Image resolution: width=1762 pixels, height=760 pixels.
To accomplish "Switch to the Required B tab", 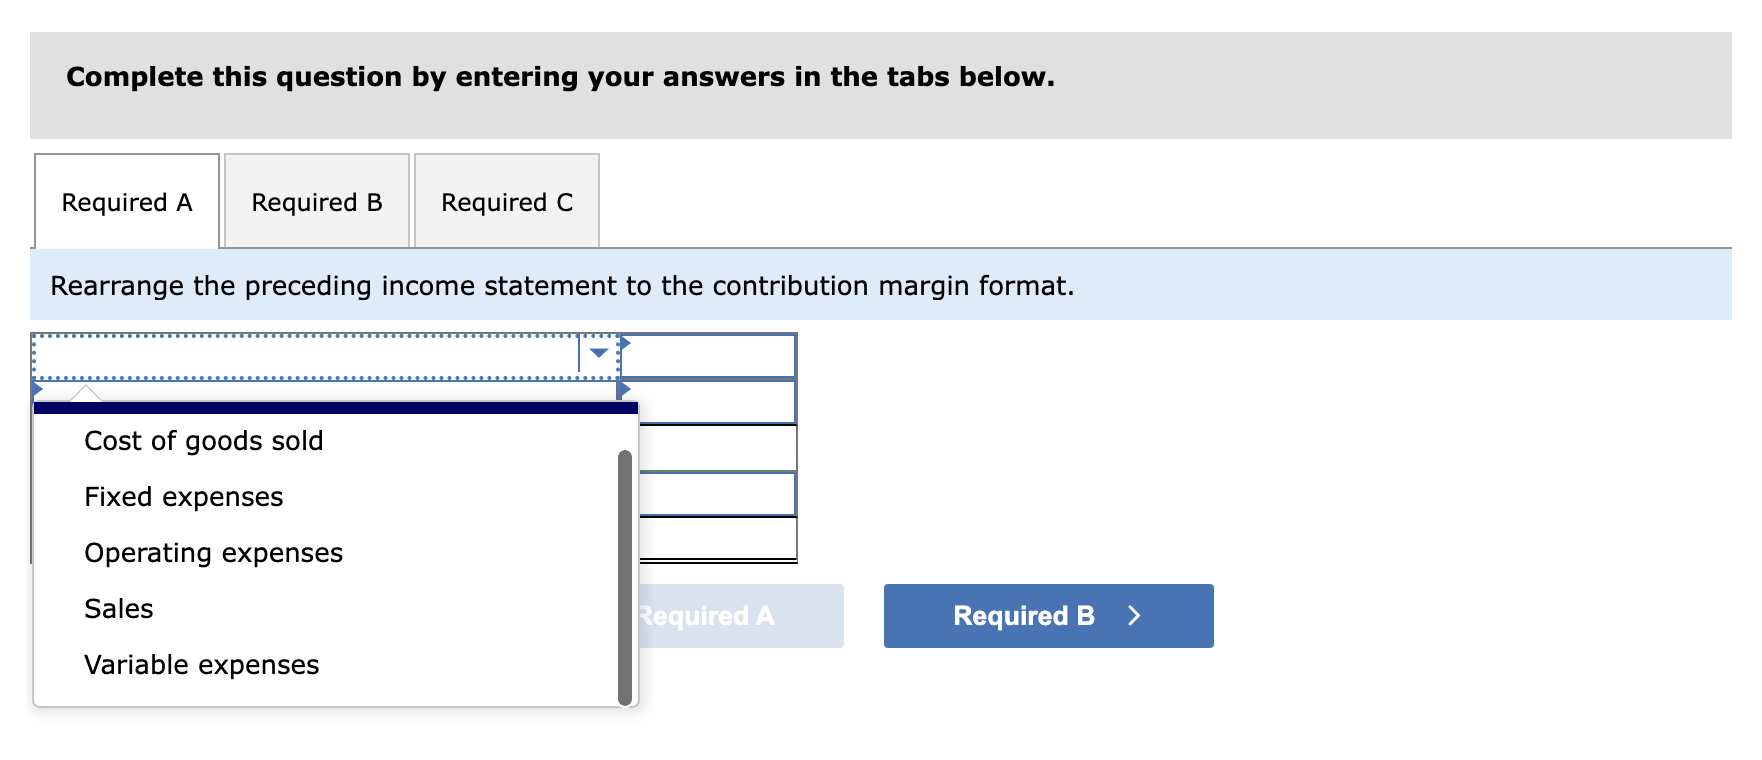I will point(317,202).
